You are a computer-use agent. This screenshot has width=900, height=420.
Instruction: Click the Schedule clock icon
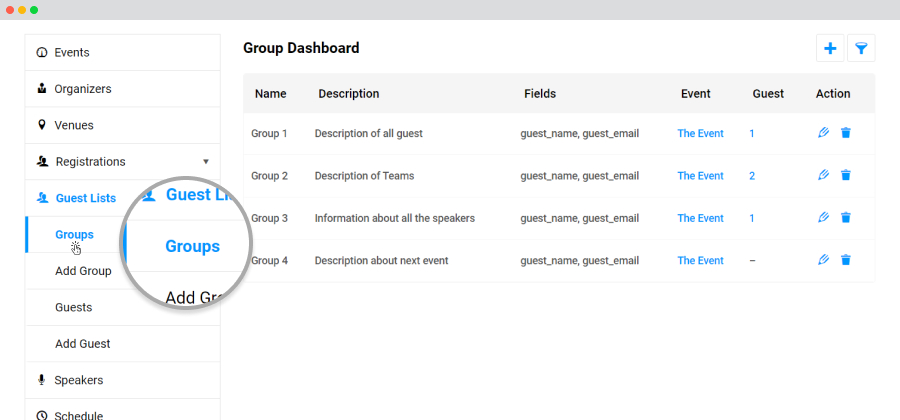pos(41,415)
